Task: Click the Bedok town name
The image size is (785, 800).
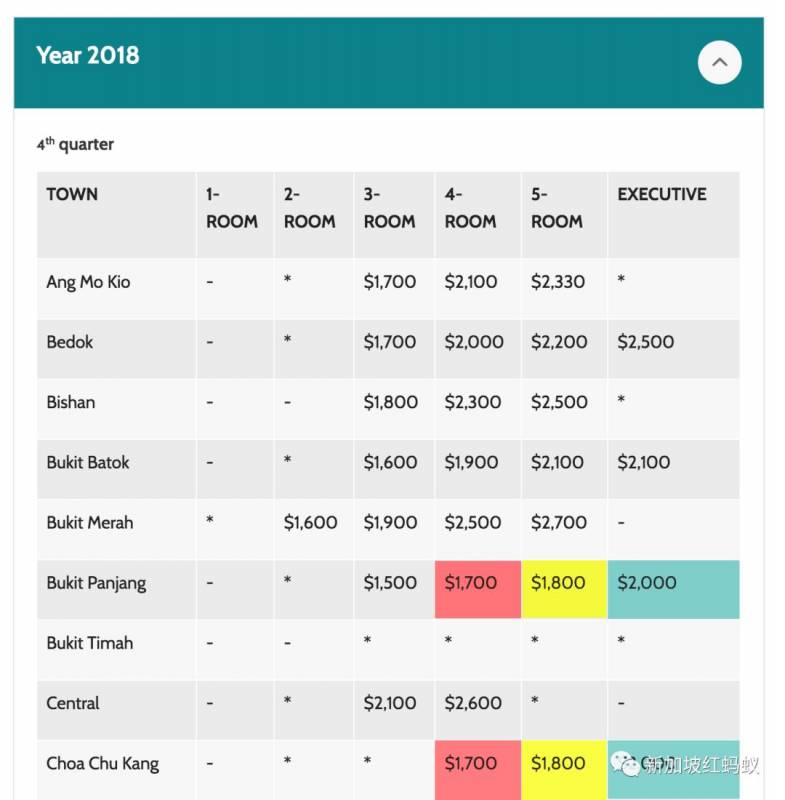Action: [70, 342]
